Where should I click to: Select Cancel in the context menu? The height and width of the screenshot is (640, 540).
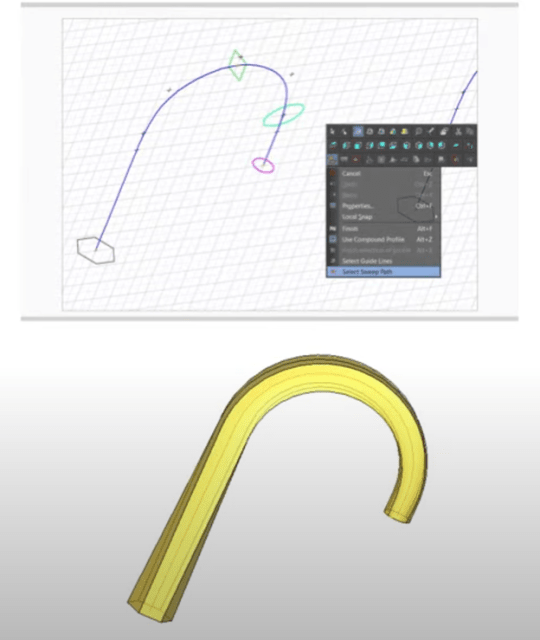pos(383,173)
